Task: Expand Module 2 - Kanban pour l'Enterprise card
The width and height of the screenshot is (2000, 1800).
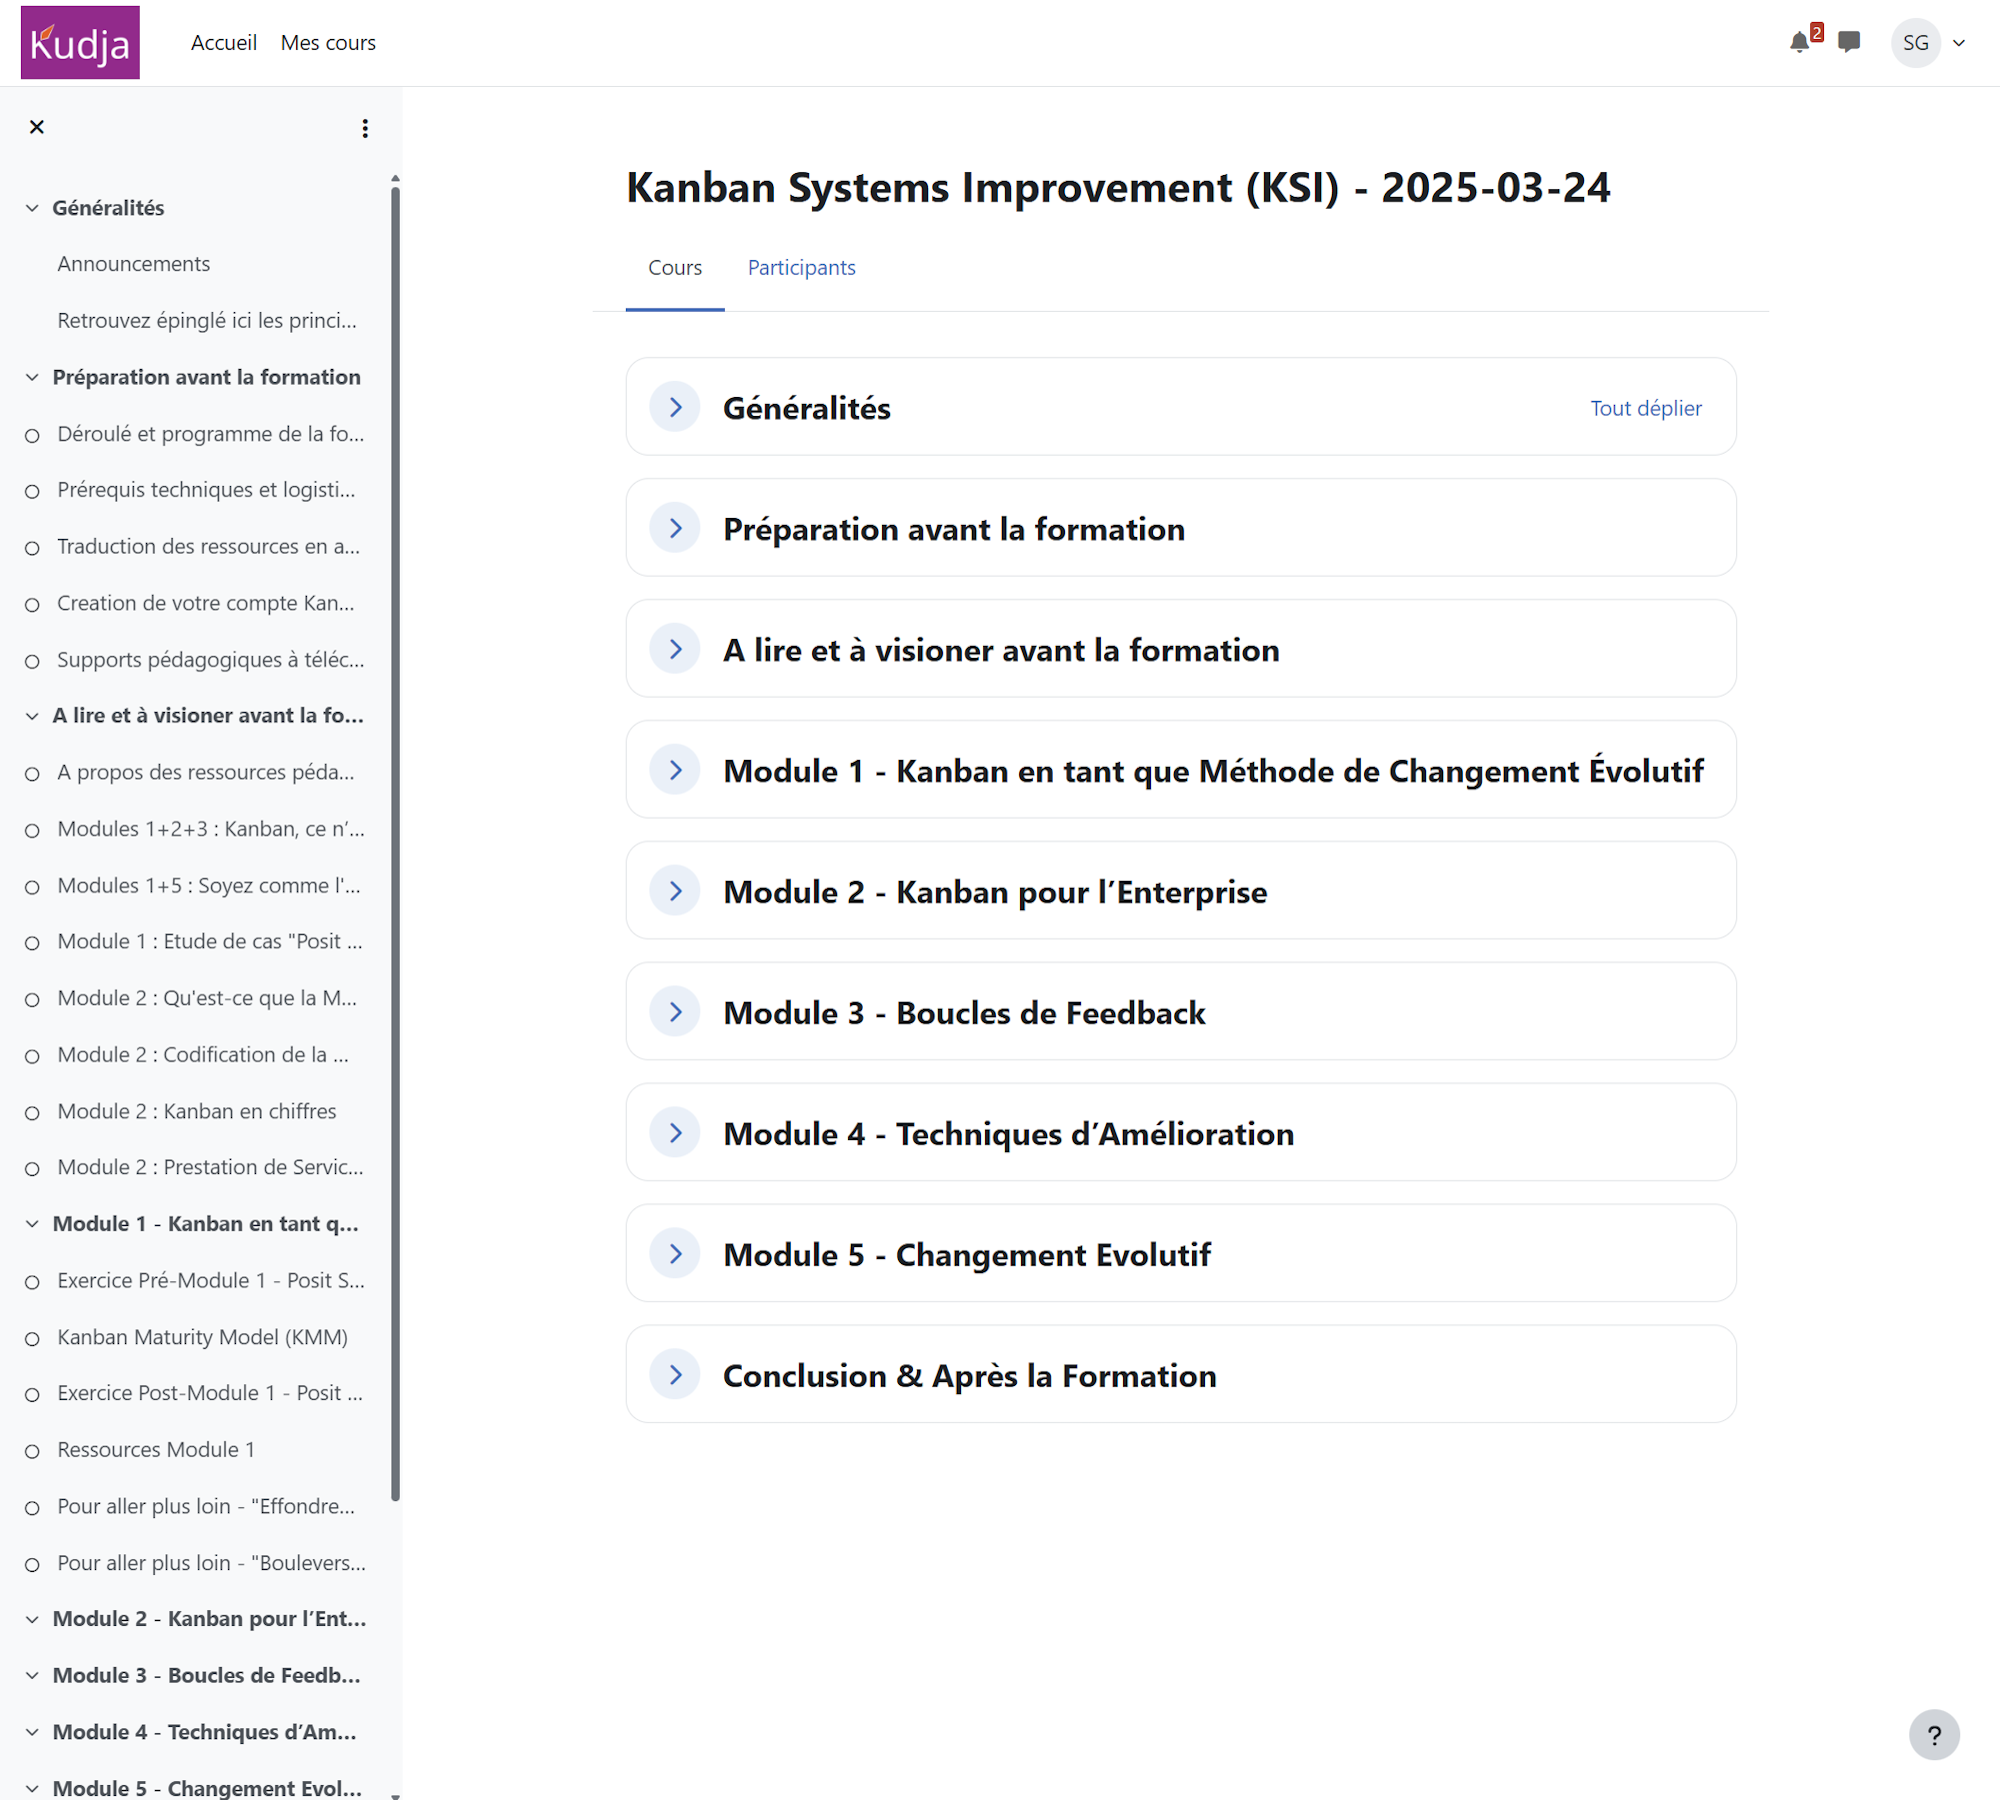Action: [675, 891]
